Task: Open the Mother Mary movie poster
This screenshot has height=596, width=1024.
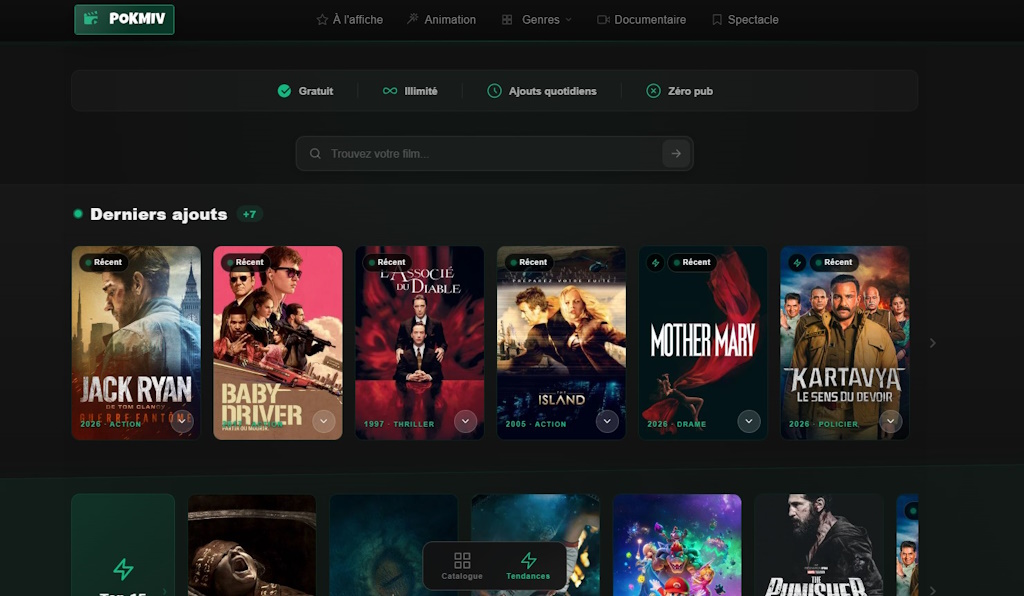Action: coord(703,343)
